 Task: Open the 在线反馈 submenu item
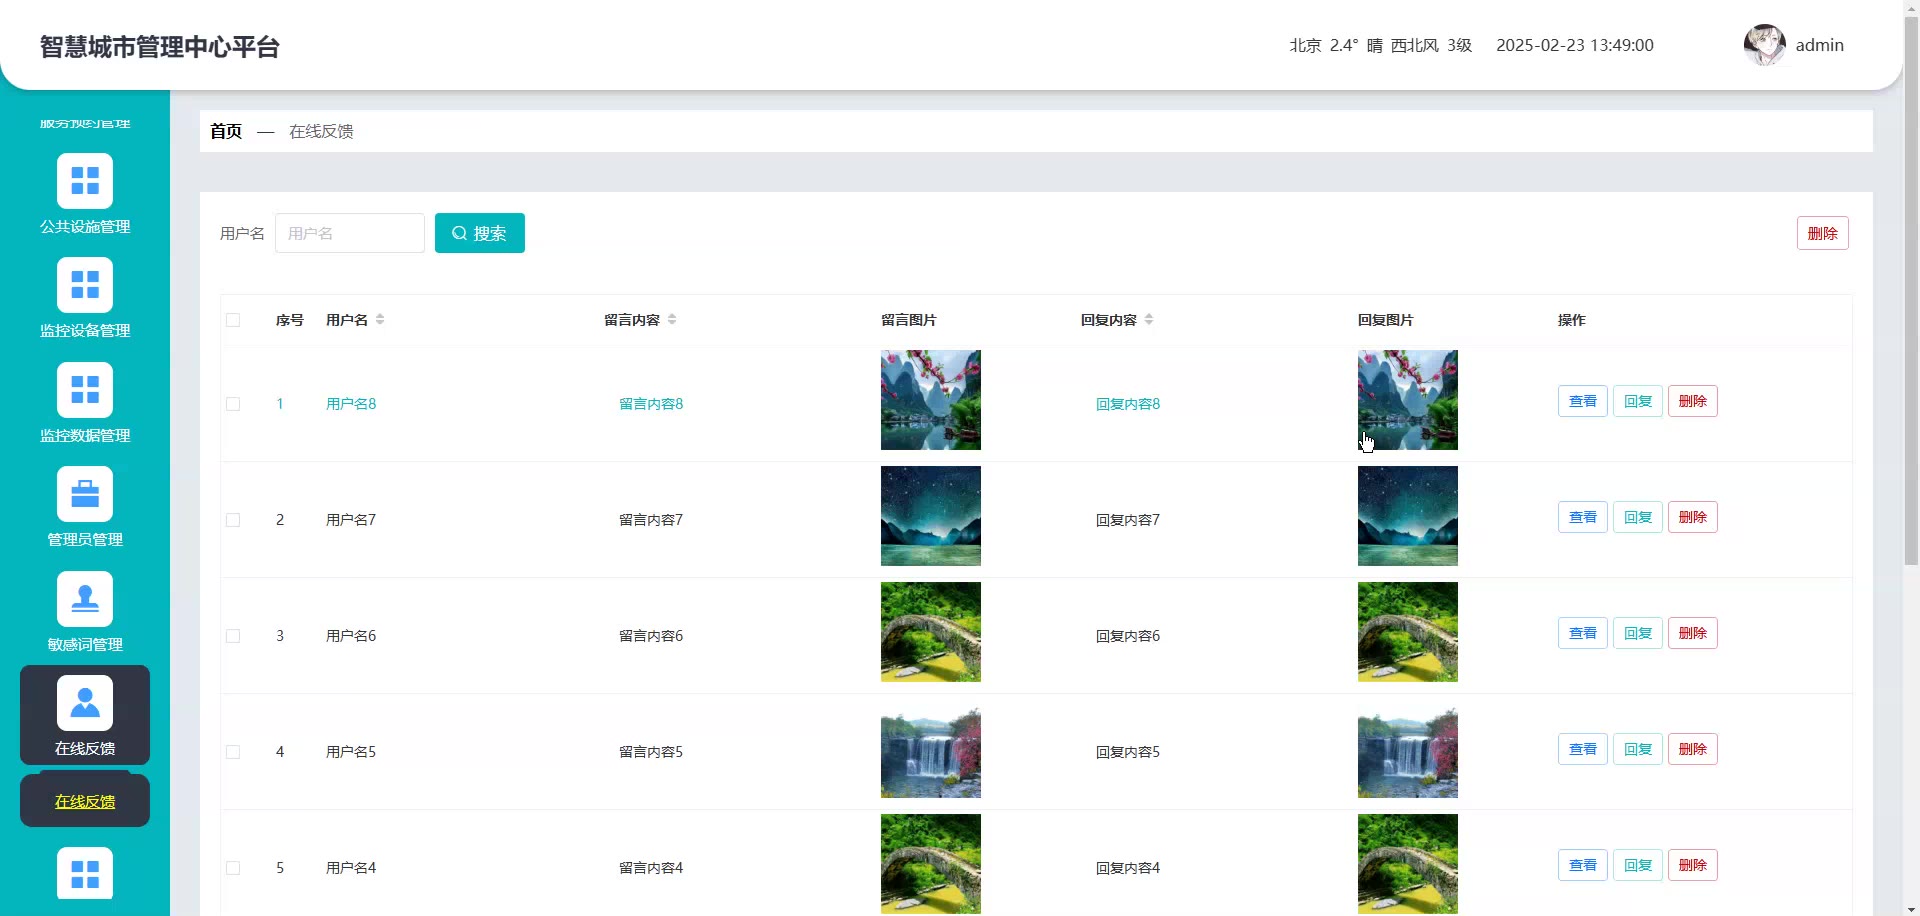(x=85, y=802)
